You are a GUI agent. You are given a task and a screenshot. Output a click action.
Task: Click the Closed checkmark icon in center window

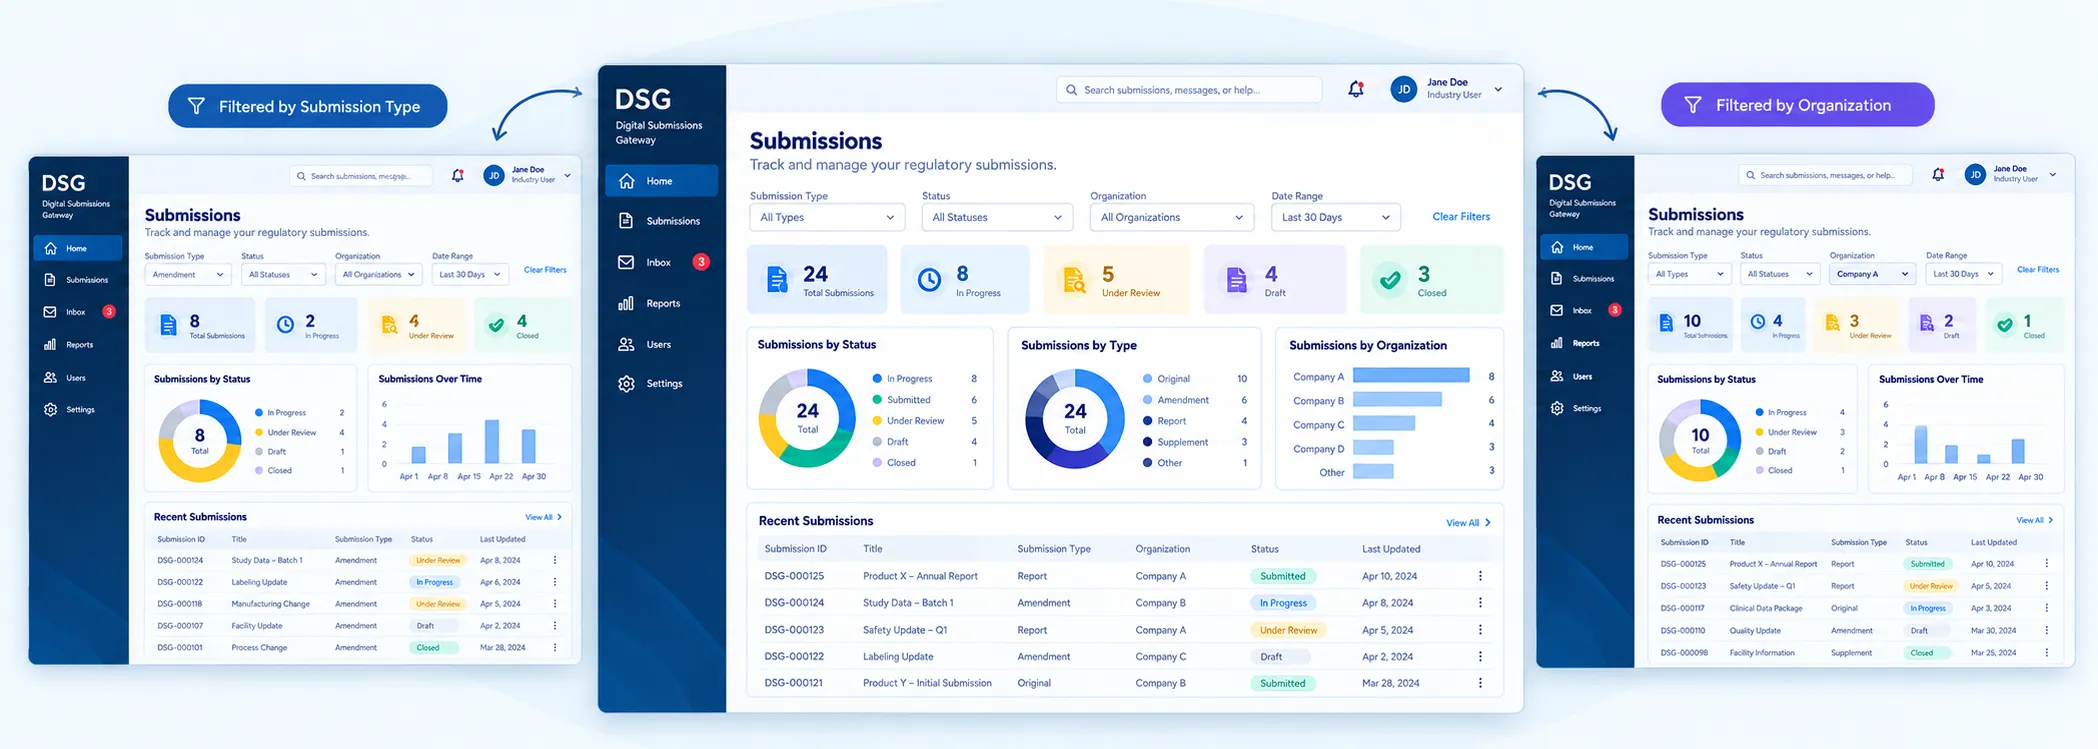(1391, 280)
